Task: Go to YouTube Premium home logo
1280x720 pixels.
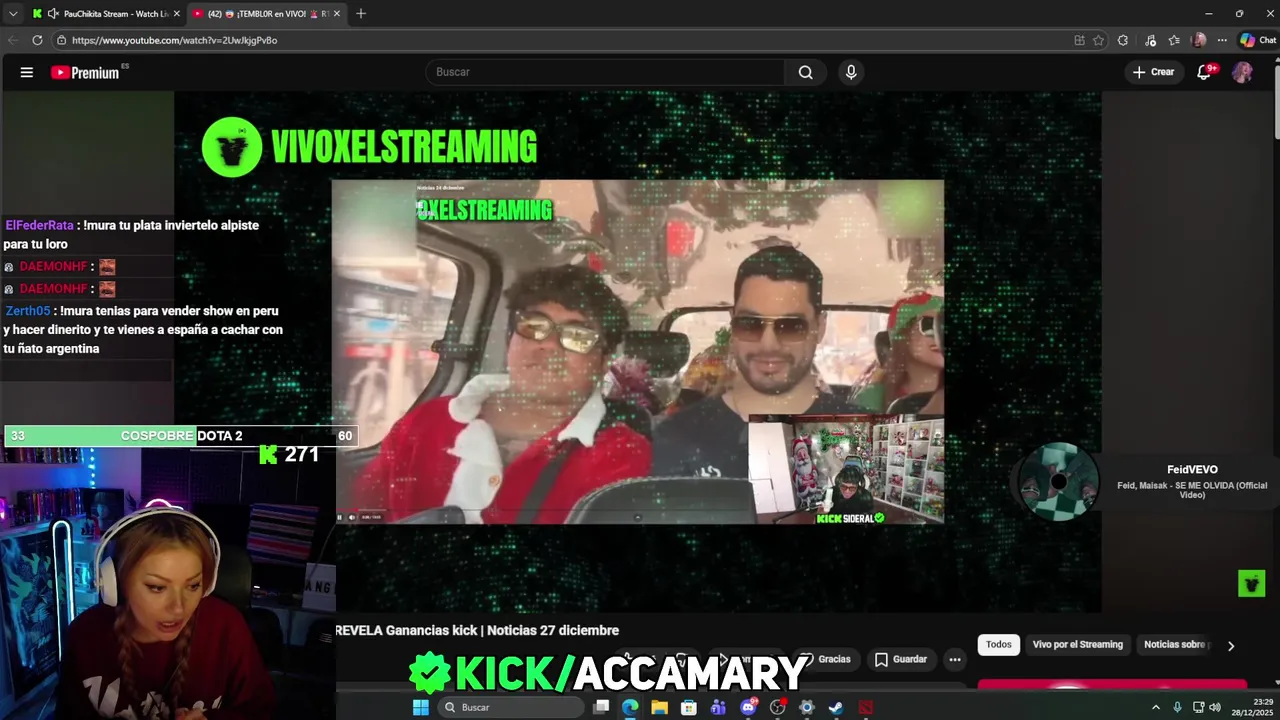Action: 85,72
